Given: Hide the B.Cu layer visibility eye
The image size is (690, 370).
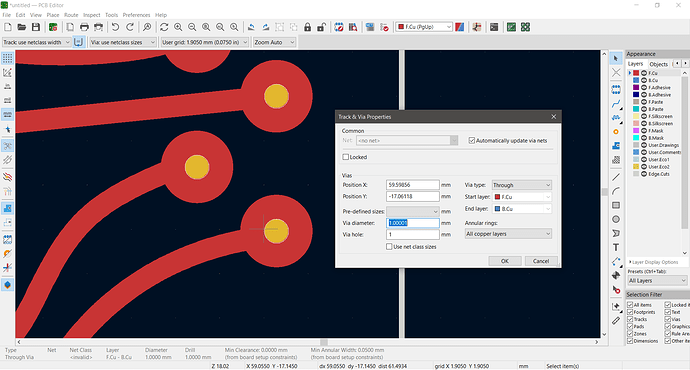Looking at the screenshot, I should point(644,81).
